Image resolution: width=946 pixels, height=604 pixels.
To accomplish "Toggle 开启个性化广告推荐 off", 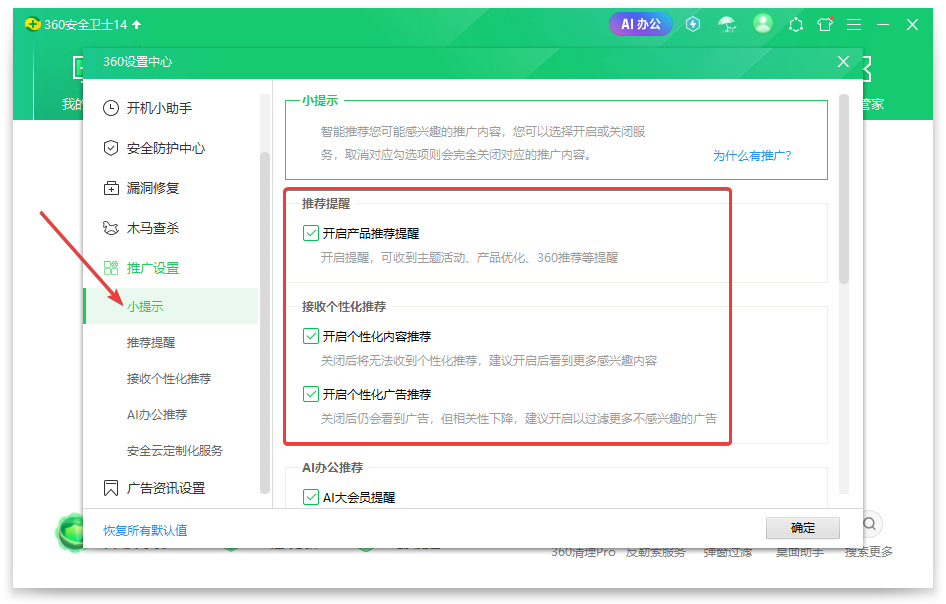I will (x=311, y=394).
